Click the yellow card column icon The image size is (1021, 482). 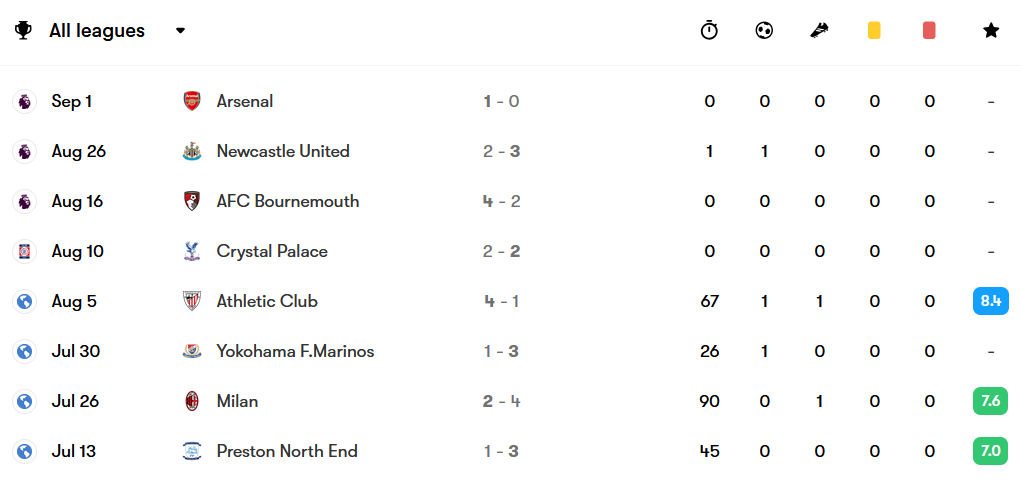(x=874, y=31)
